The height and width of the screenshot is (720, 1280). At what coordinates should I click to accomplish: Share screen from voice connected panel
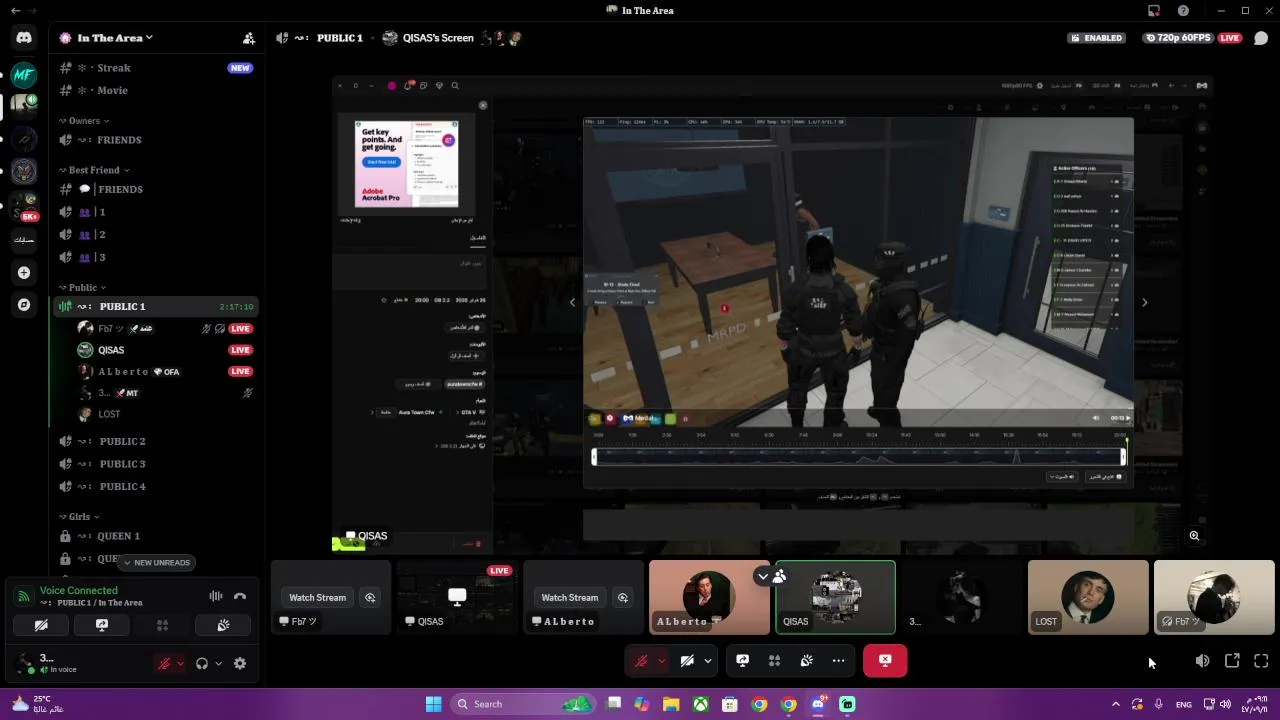101,625
